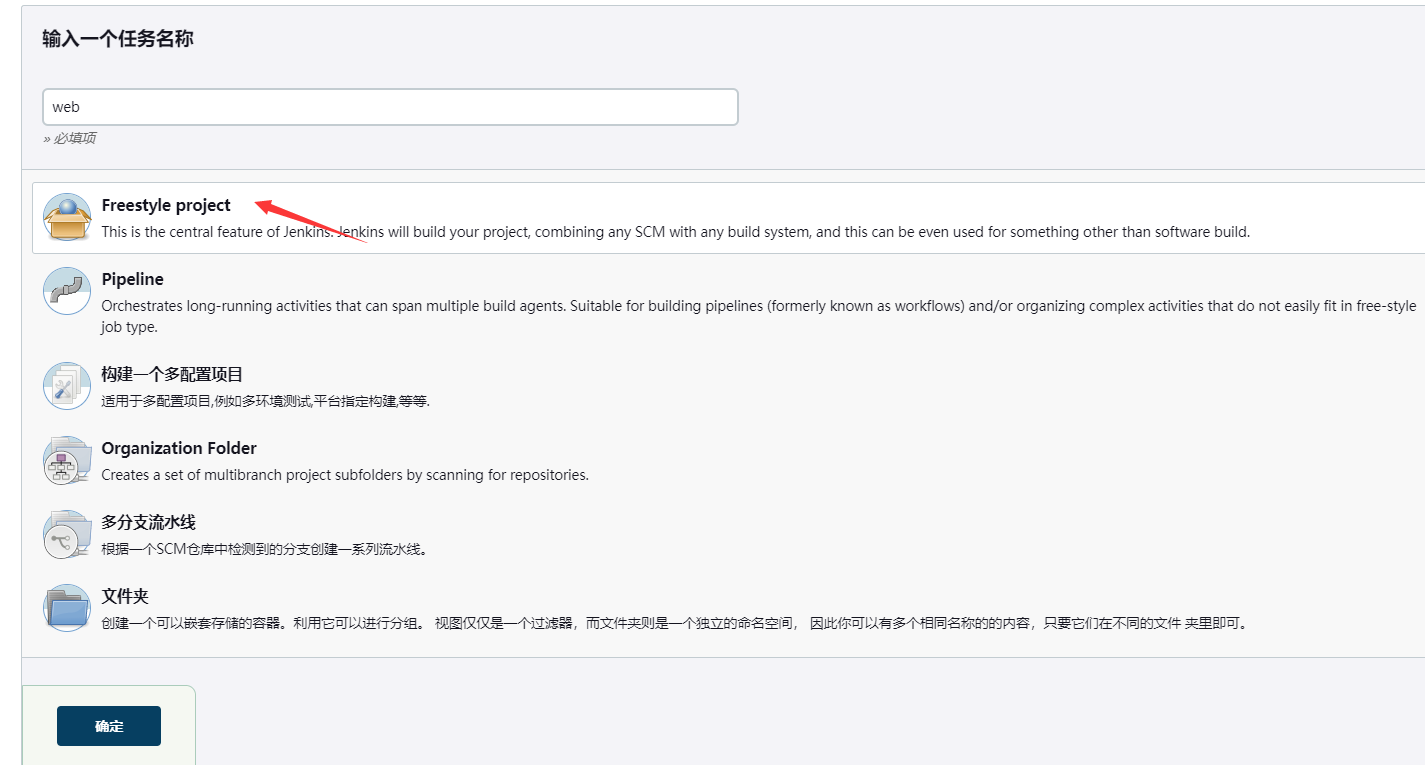Image resolution: width=1425 pixels, height=765 pixels.
Task: Click the multibranch subfolders description text
Action: [345, 475]
